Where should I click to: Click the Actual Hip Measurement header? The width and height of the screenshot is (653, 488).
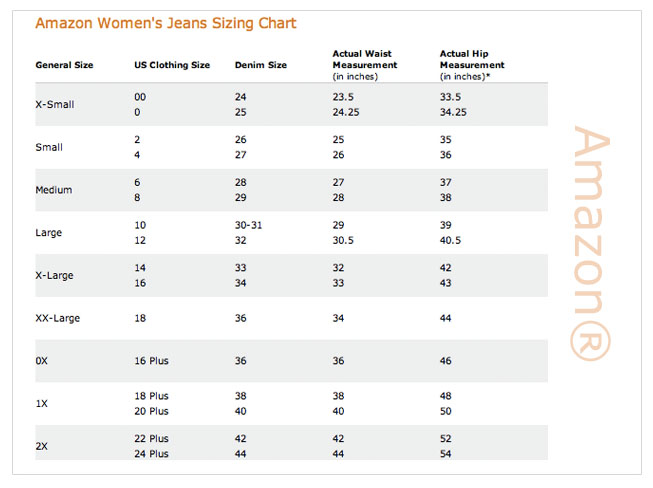tap(472, 65)
